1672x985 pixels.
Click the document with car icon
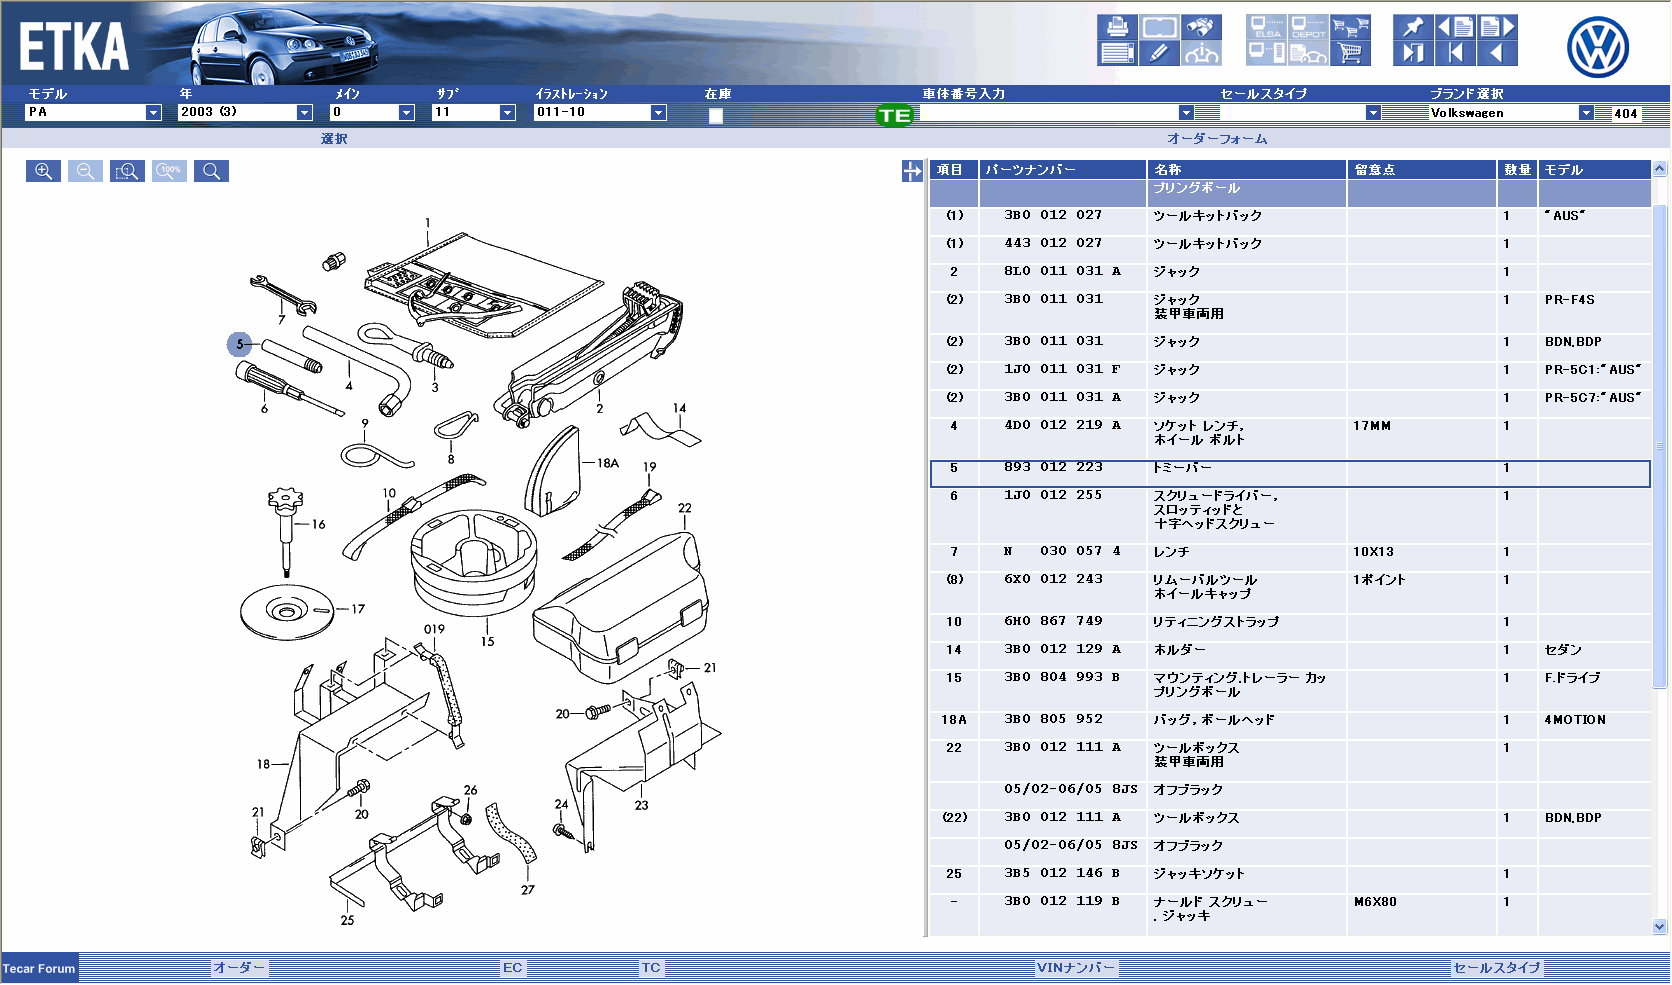click(1308, 53)
